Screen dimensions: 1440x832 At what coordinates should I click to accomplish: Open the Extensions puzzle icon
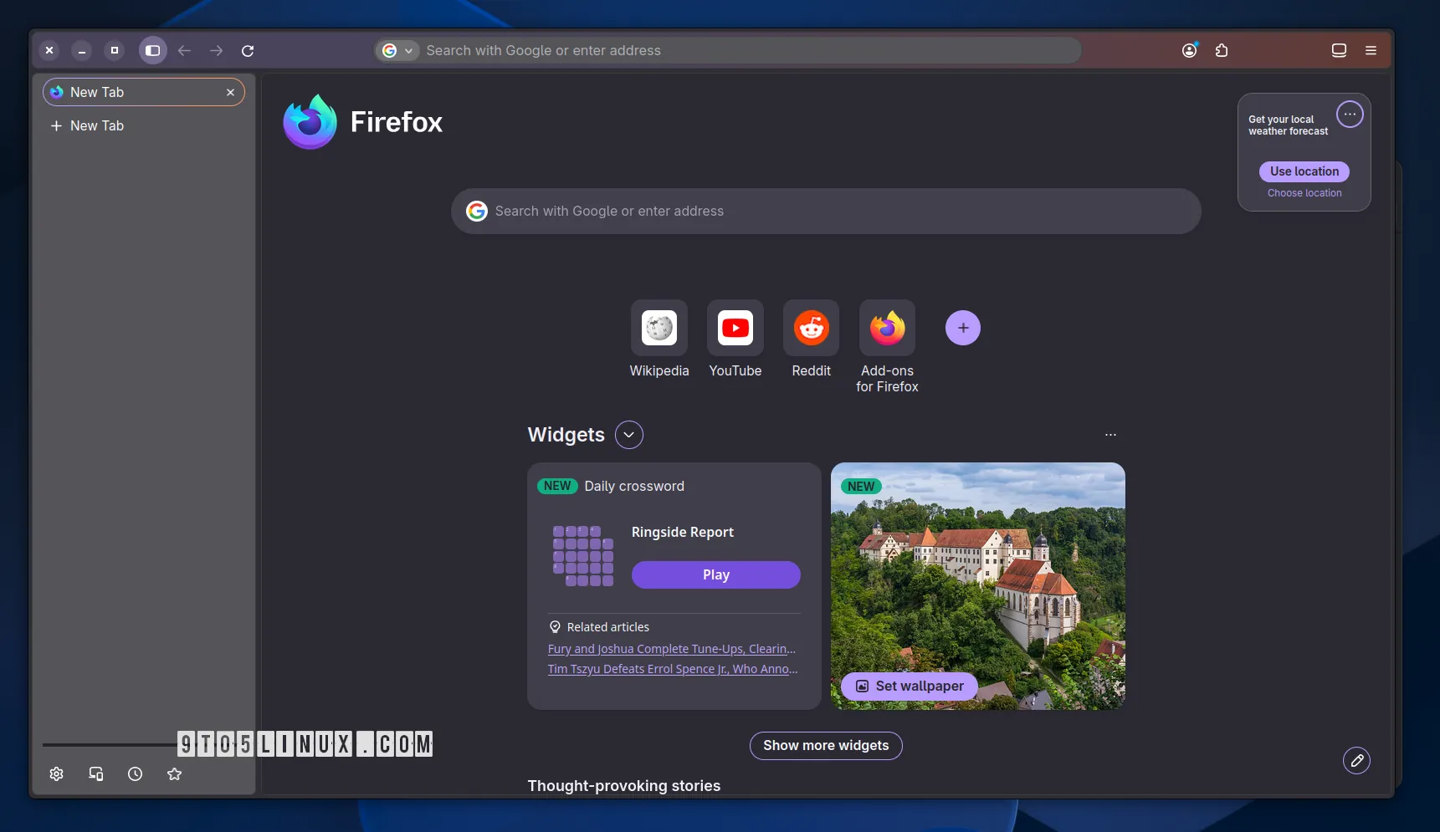coord(1221,50)
